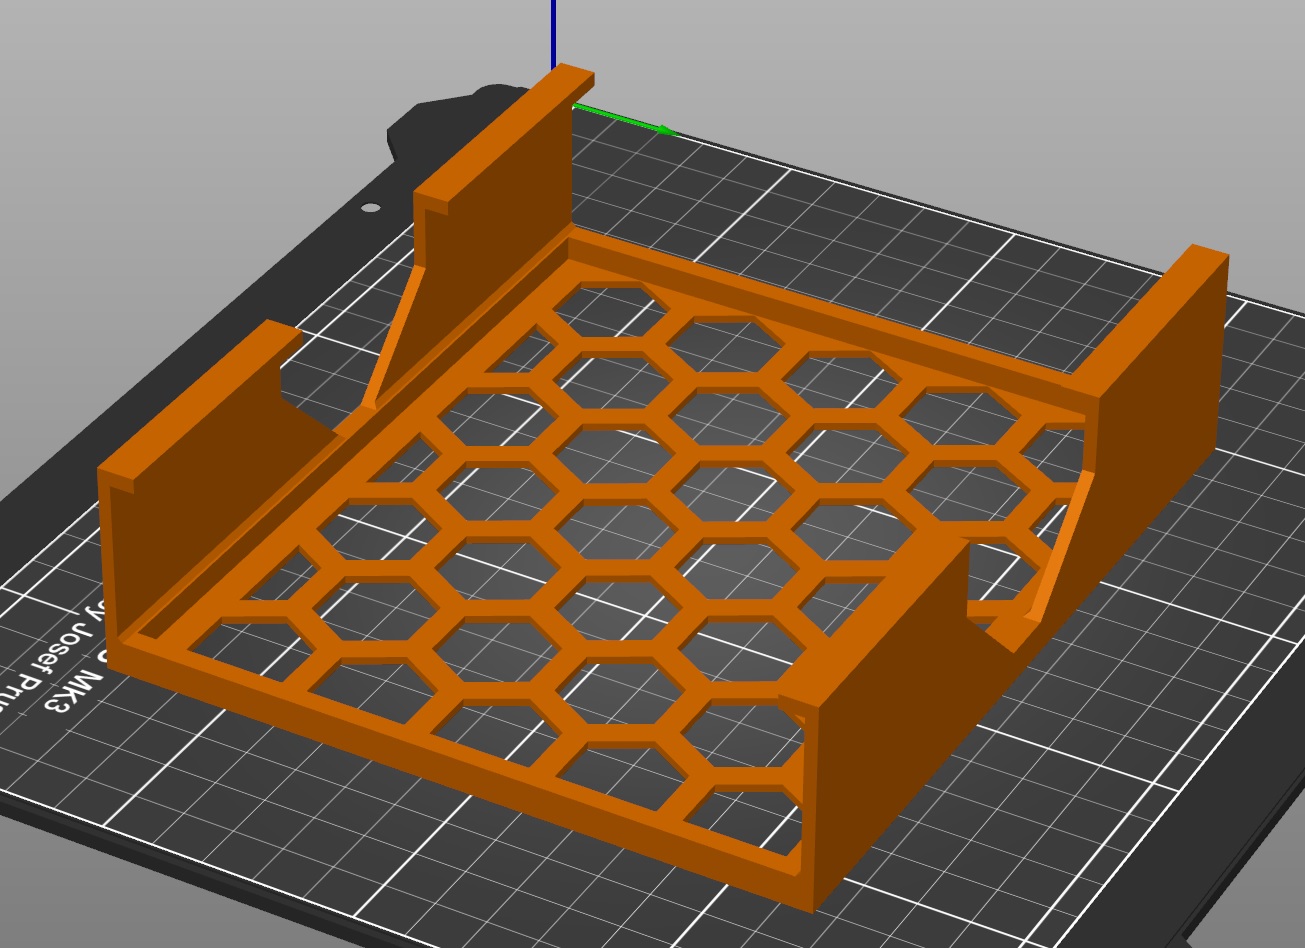
Task: Click the green Y axis arrow
Action: (x=625, y=118)
